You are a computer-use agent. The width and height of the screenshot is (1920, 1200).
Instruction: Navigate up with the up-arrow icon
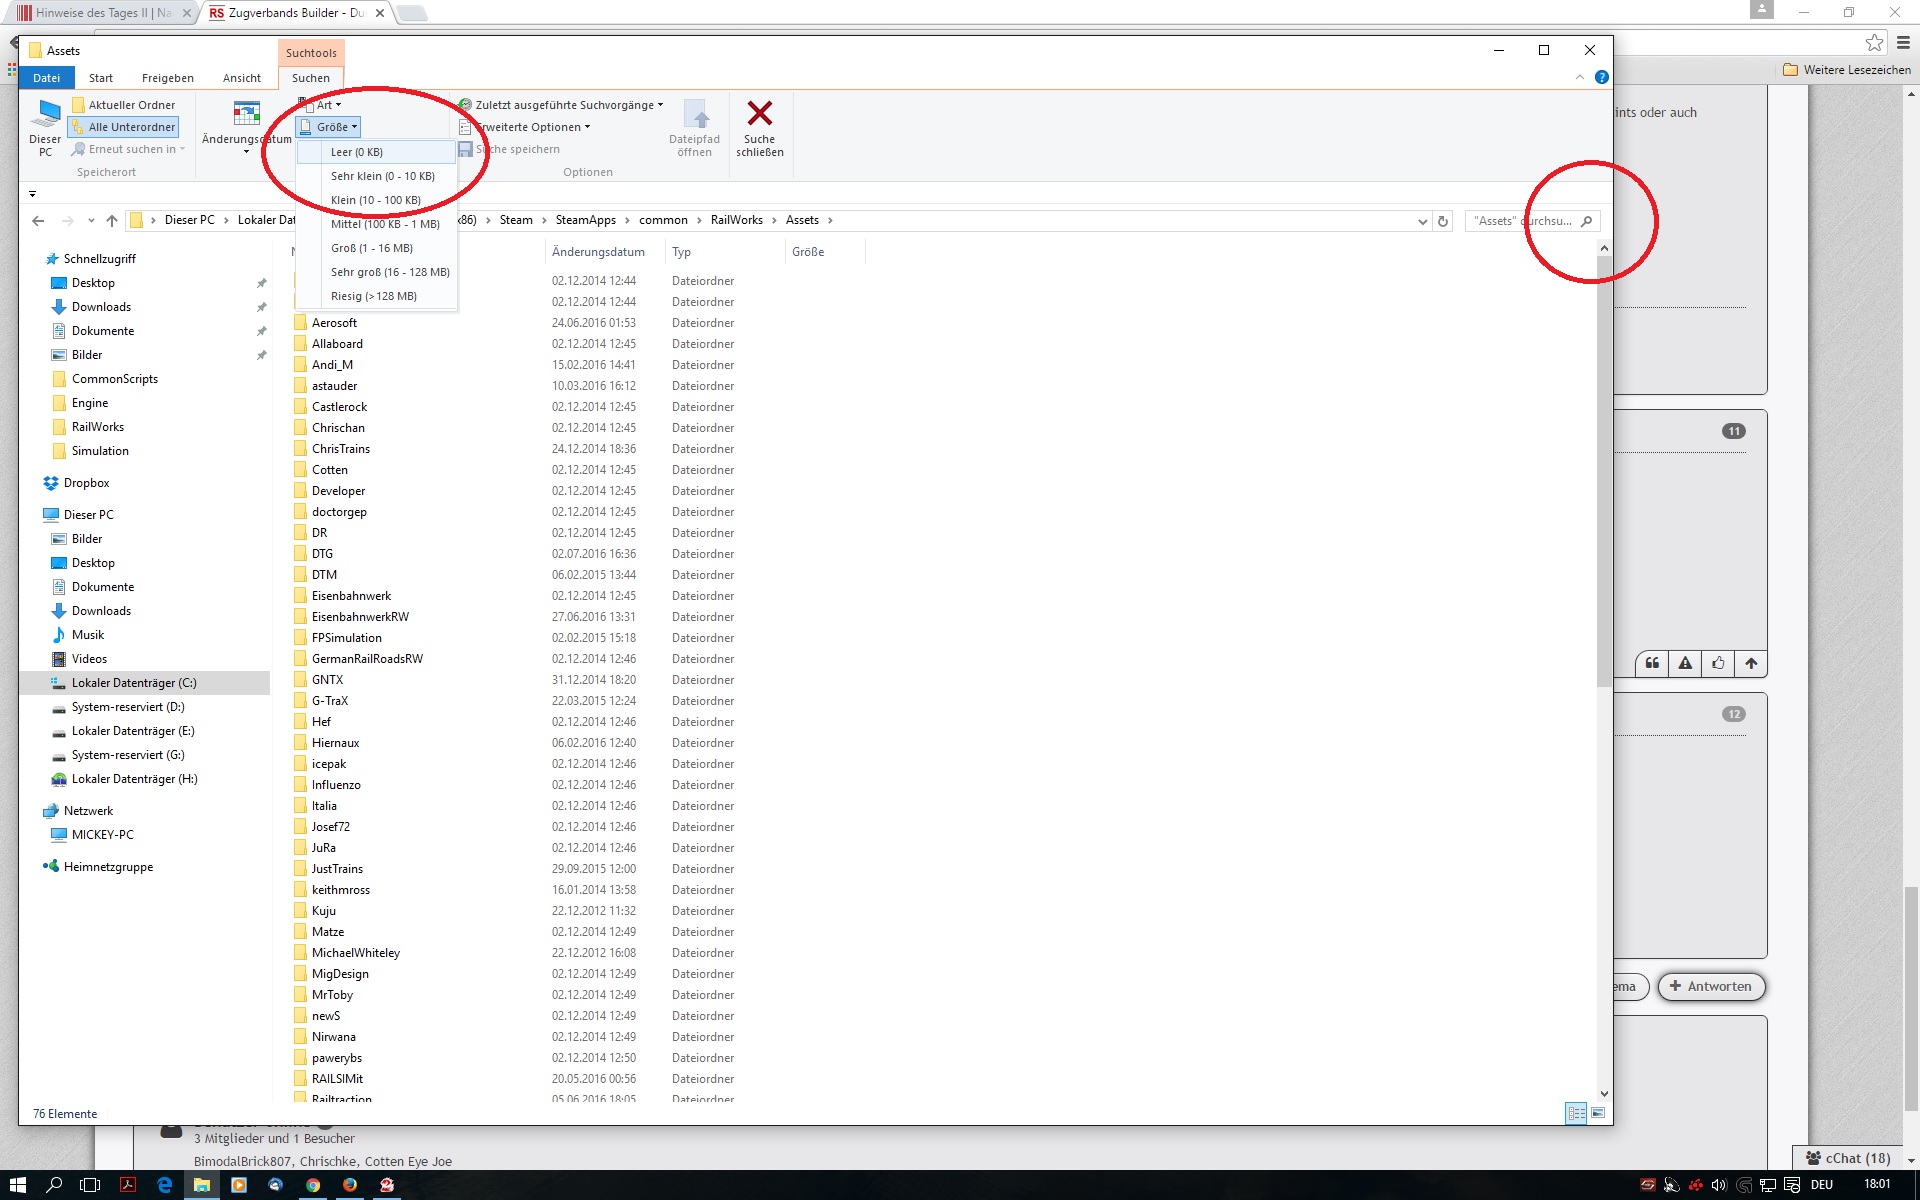click(x=112, y=221)
